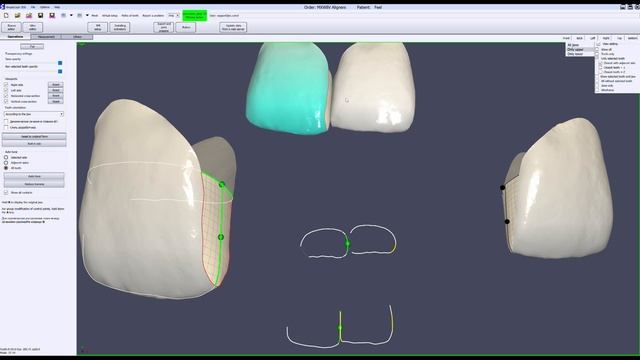Adjust the Jaws opacity slider handle
Screen dimensions: 640x360
pos(60,63)
